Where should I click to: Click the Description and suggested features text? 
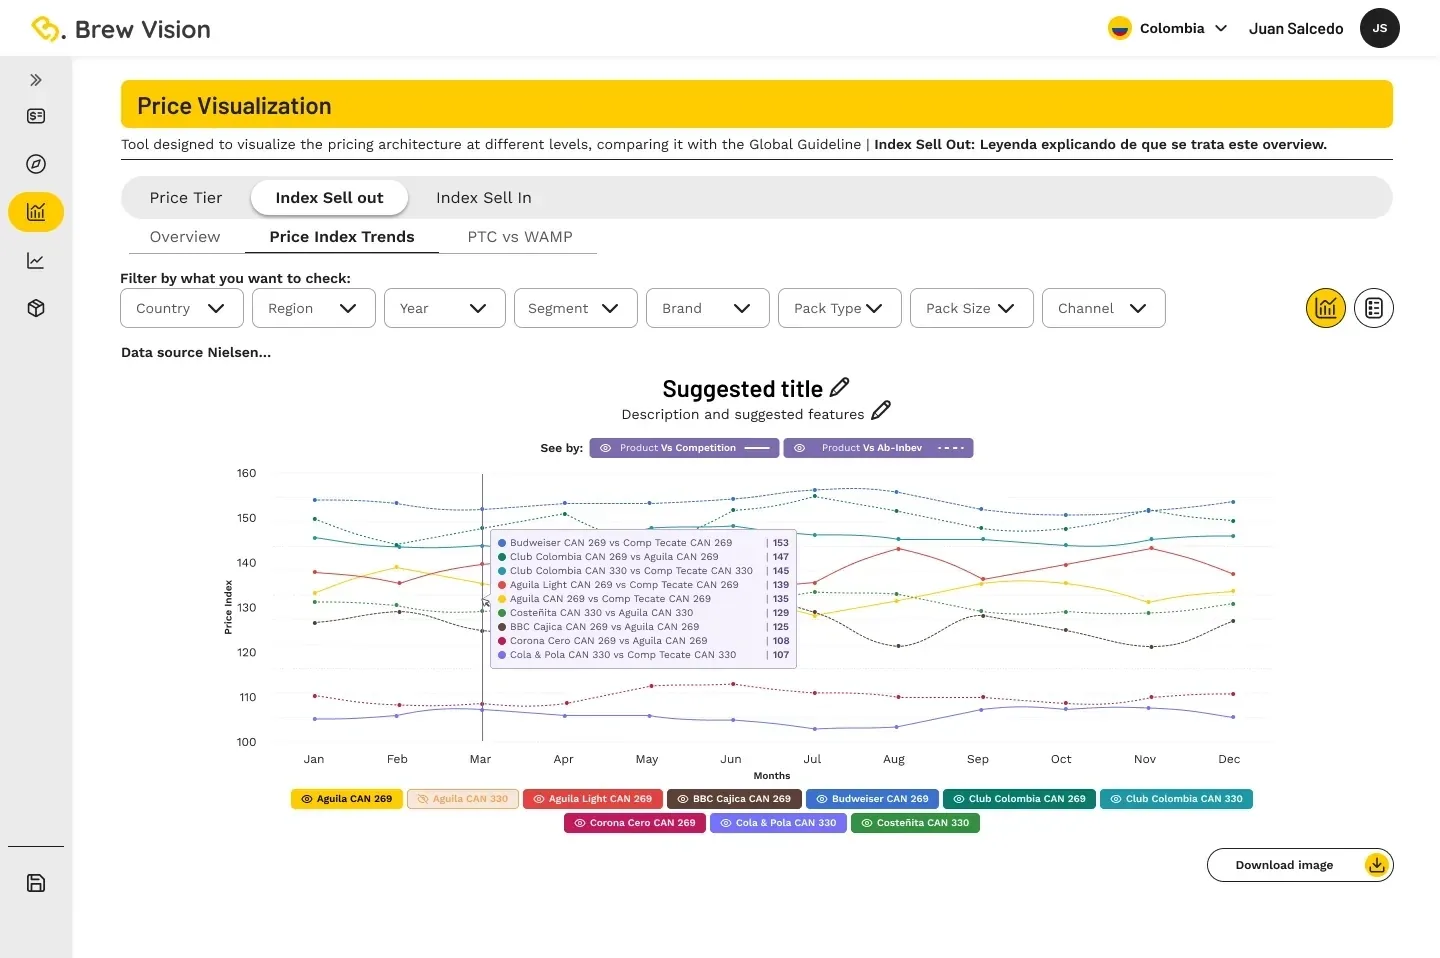point(743,414)
